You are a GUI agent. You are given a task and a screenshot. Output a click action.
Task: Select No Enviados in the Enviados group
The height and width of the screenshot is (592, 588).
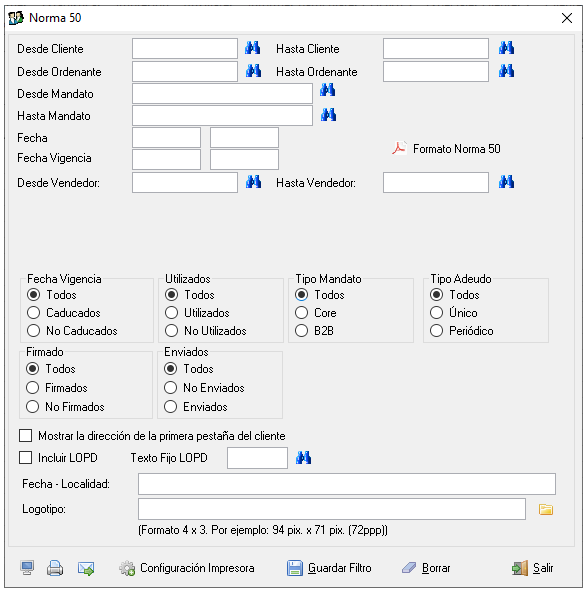pyautogui.click(x=204, y=388)
